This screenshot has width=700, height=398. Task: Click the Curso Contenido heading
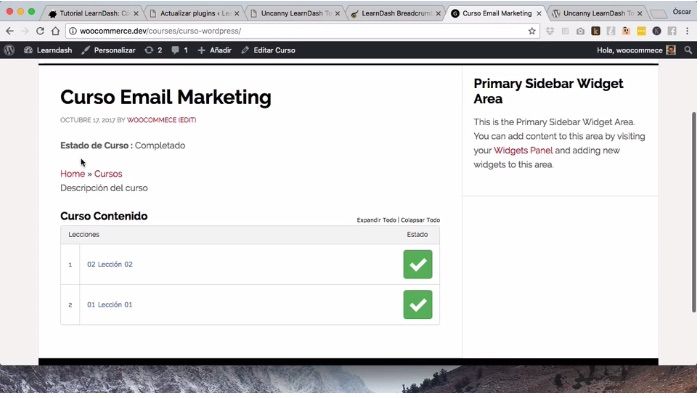click(104, 216)
